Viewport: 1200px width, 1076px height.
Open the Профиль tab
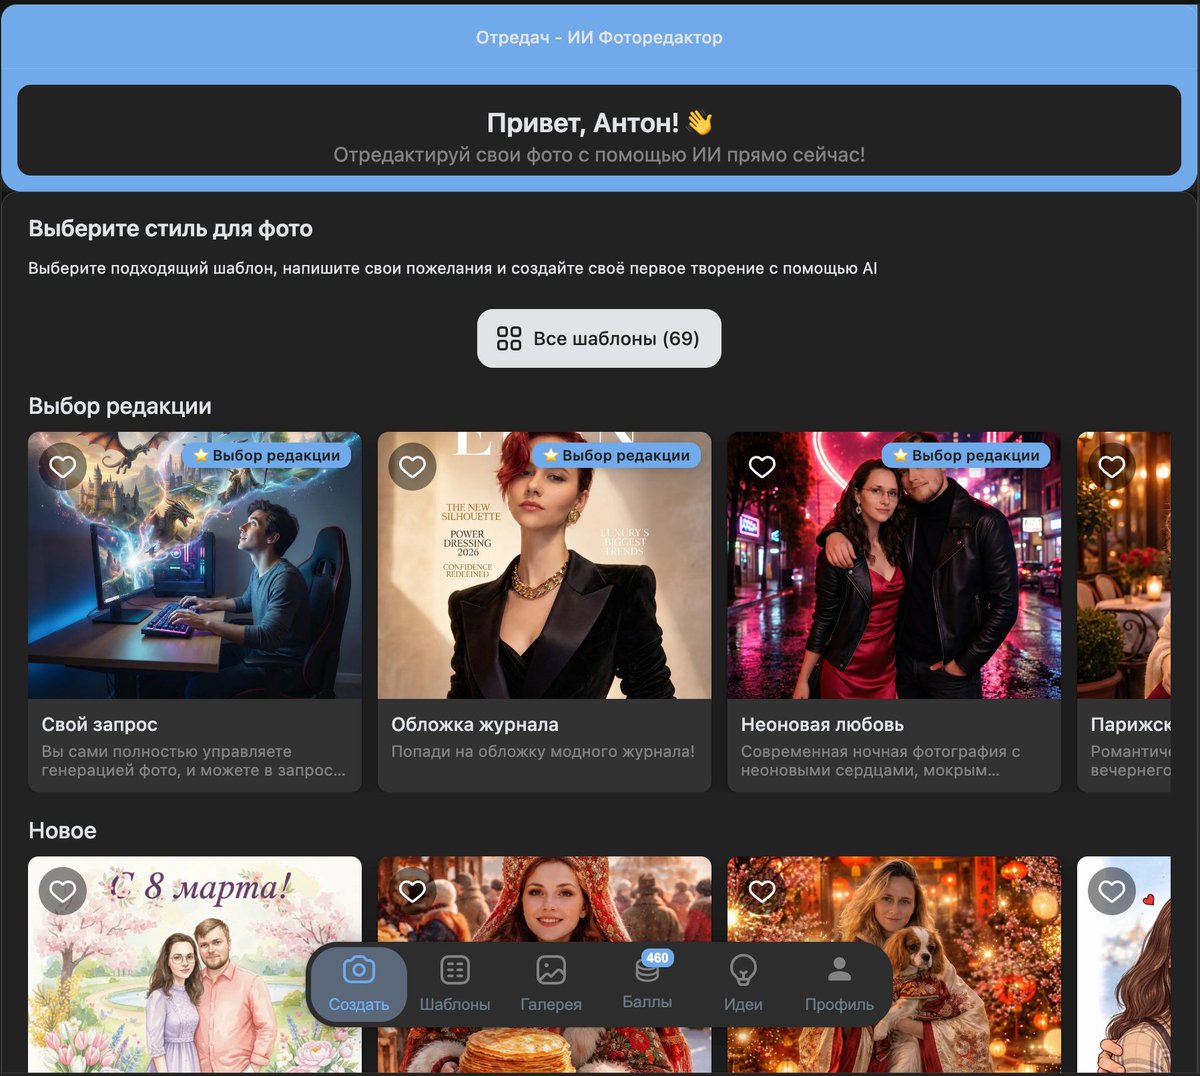click(839, 985)
